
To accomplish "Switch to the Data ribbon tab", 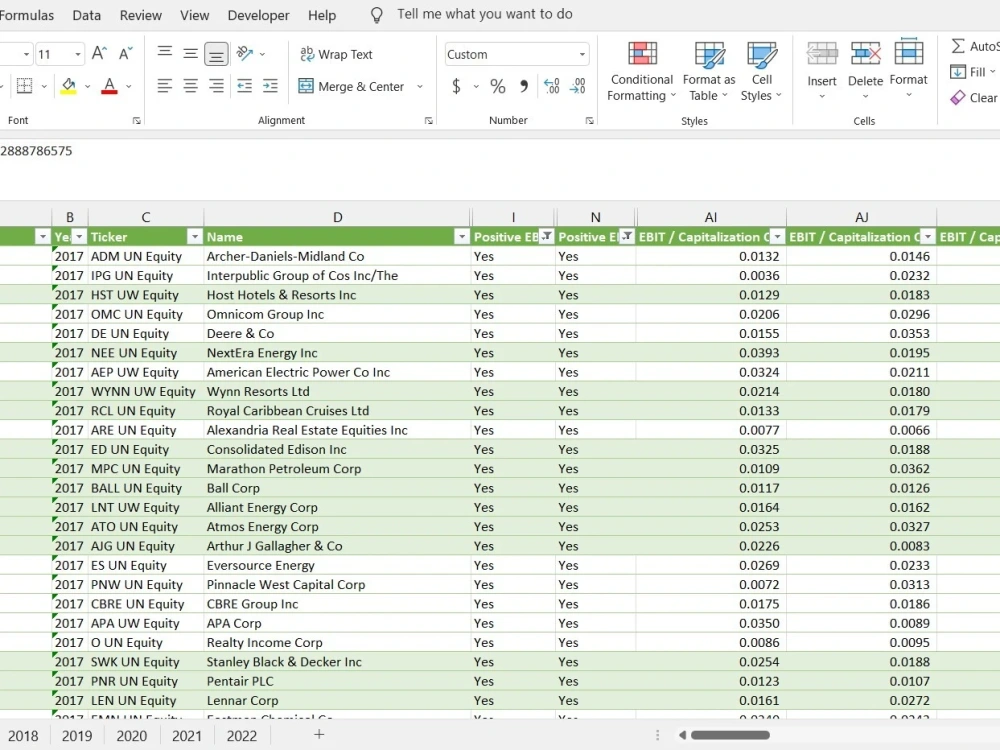I will pos(86,15).
